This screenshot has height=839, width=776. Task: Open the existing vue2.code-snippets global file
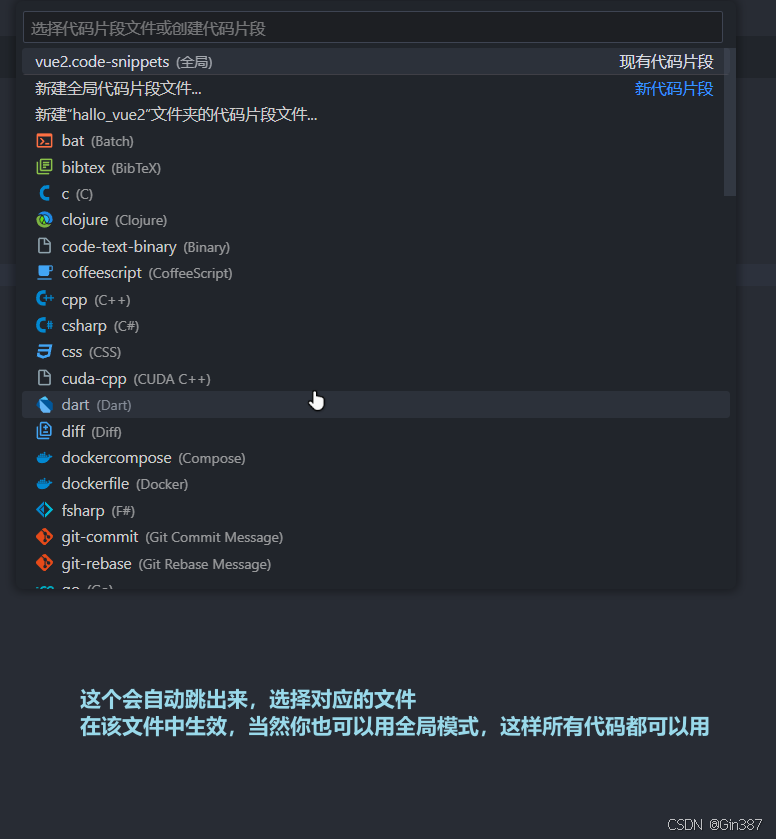click(376, 62)
